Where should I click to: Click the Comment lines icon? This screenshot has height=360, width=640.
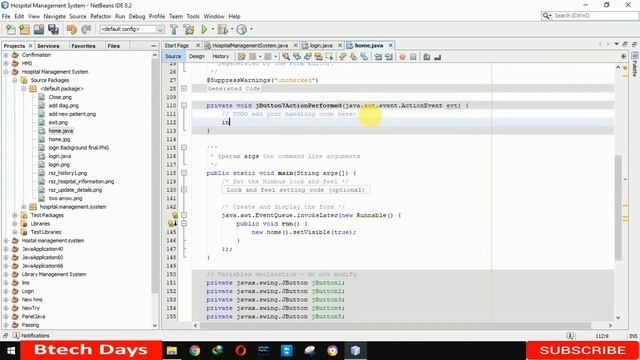pos(427,57)
